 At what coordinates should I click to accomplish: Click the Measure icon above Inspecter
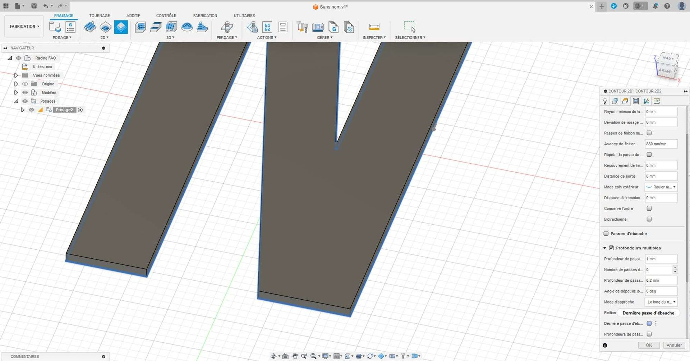pyautogui.click(x=374, y=27)
